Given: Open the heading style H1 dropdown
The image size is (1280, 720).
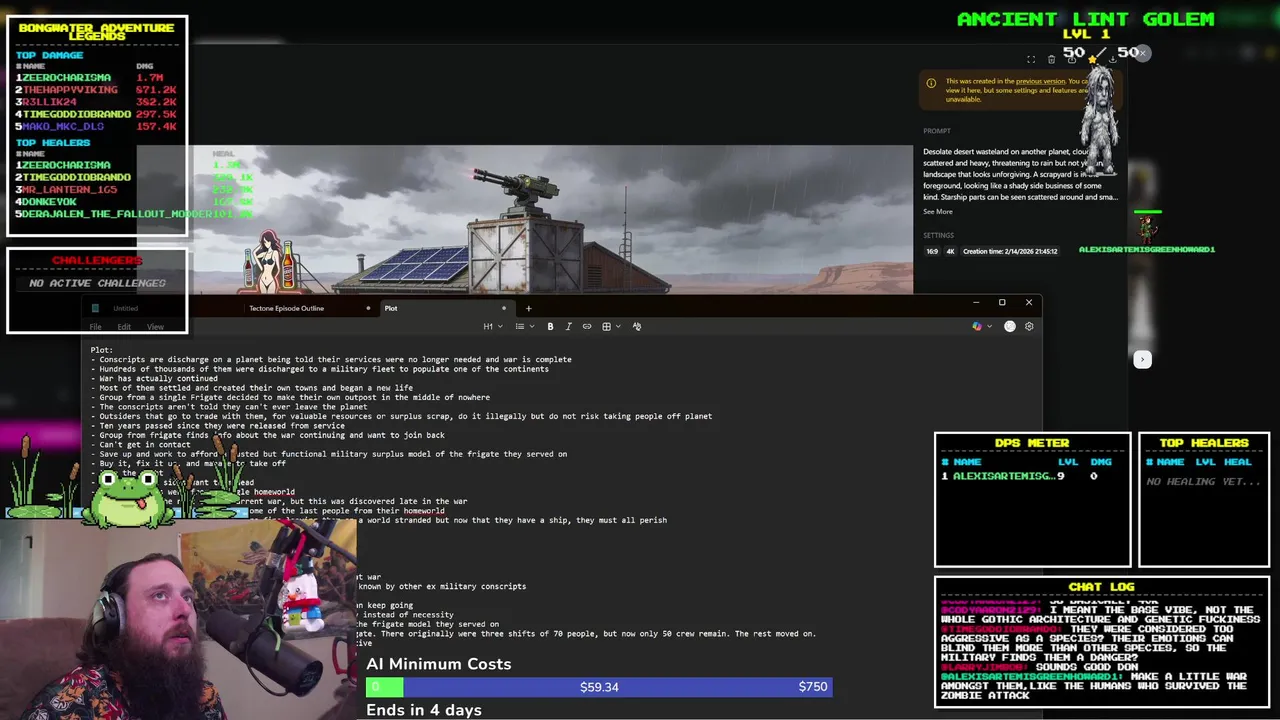Looking at the screenshot, I should pos(492,326).
